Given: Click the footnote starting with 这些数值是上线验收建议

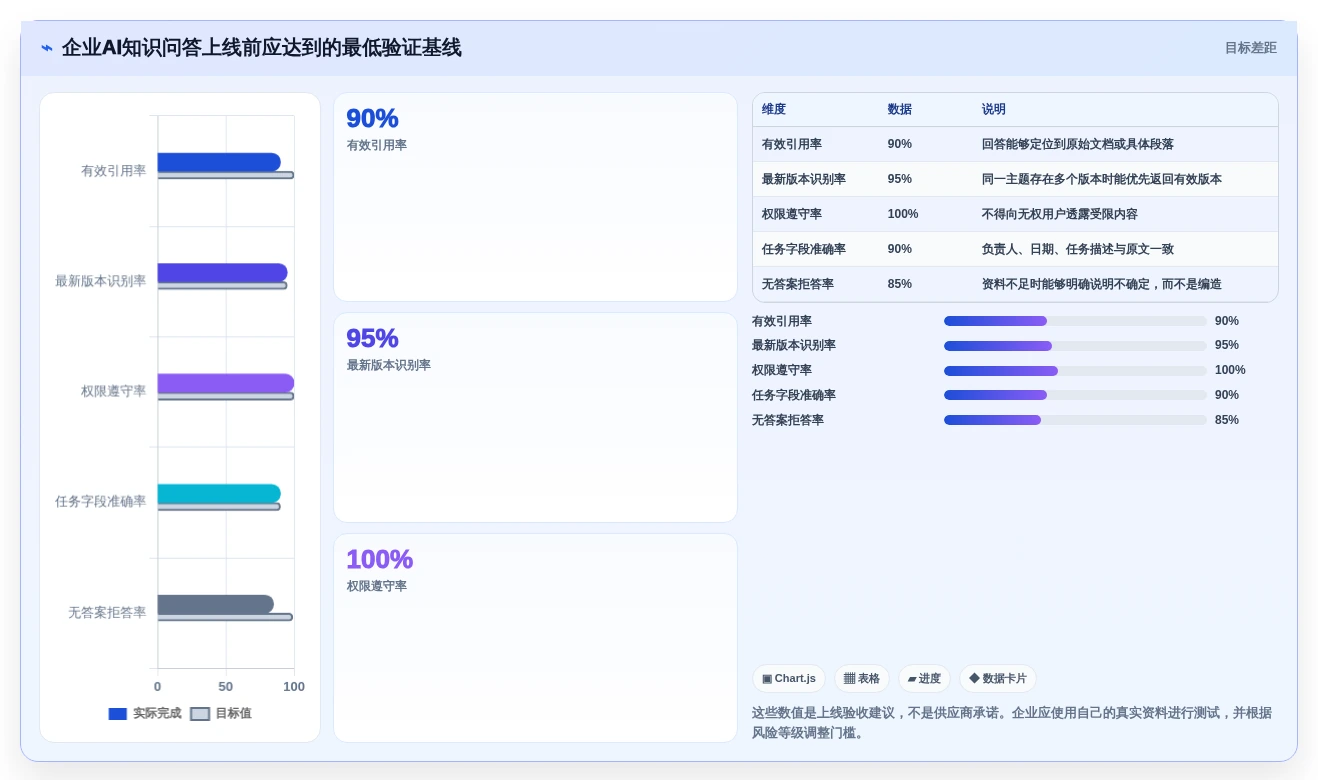Looking at the screenshot, I should pyautogui.click(x=1012, y=723).
